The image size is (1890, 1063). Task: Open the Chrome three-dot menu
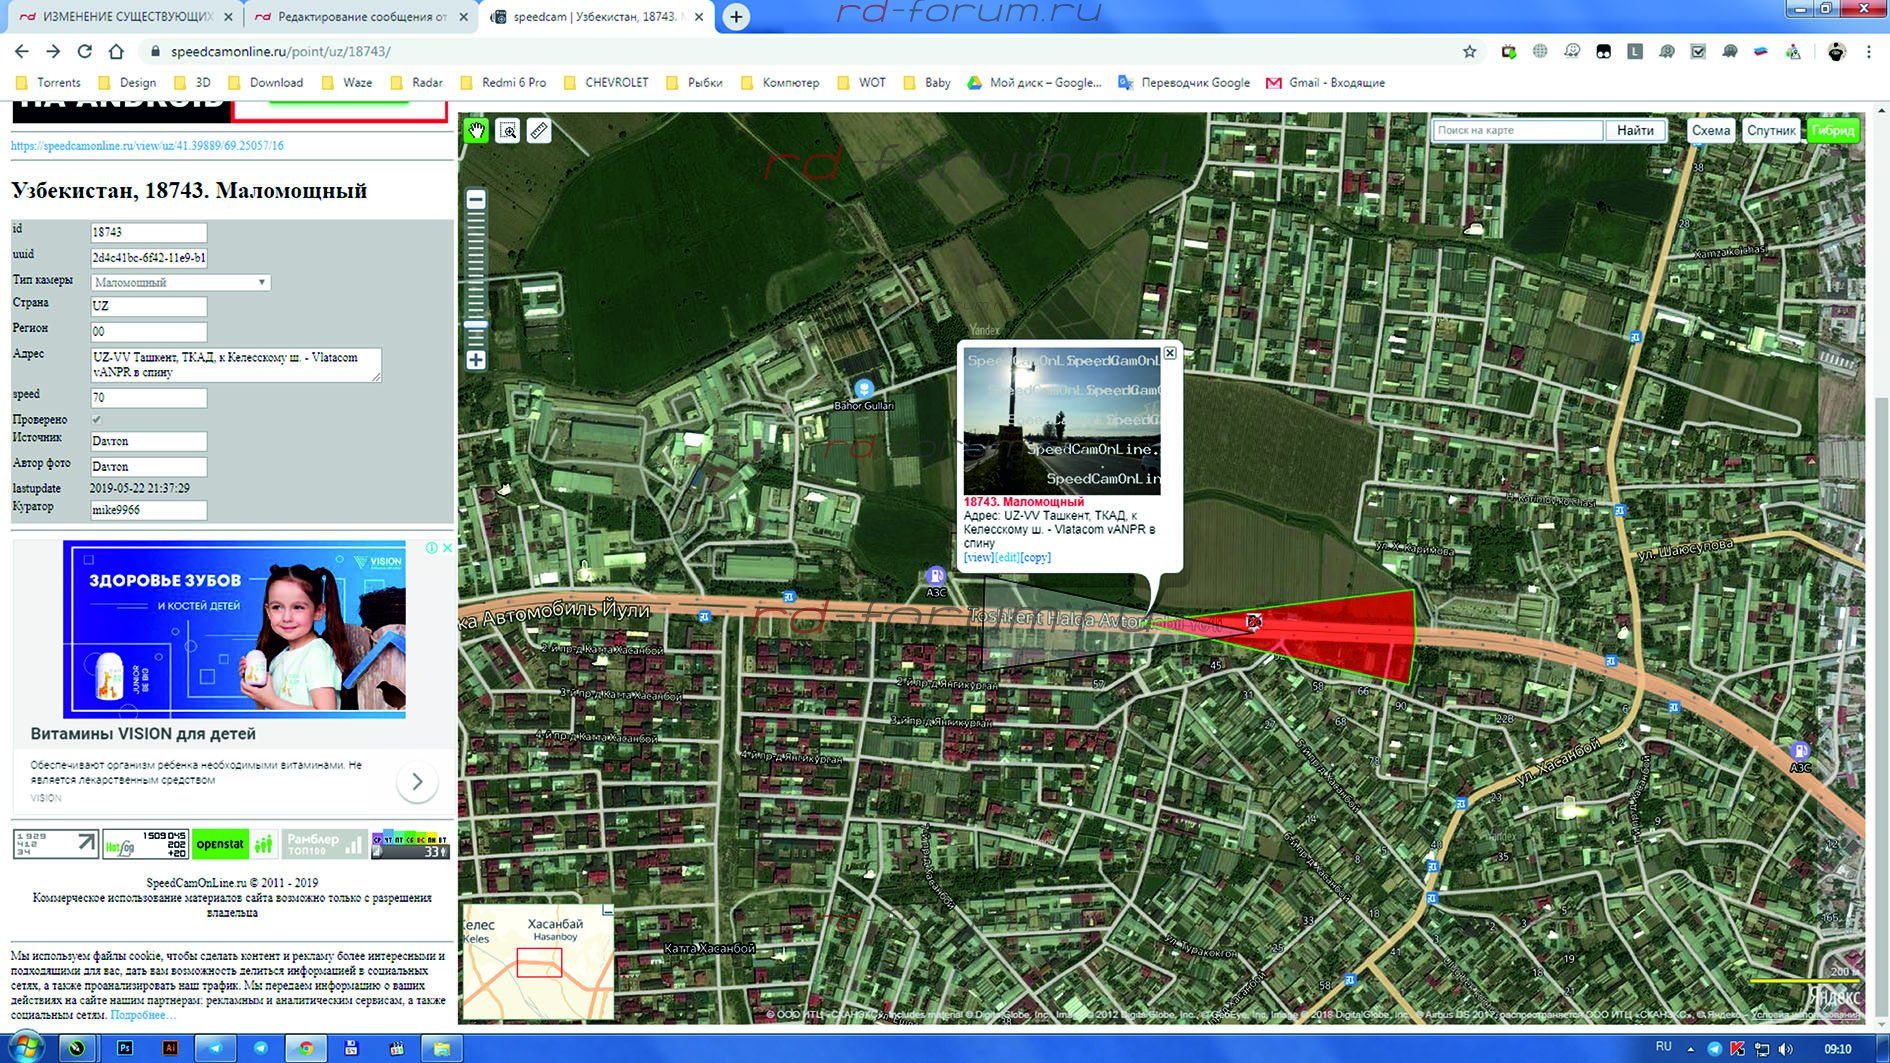point(1868,51)
